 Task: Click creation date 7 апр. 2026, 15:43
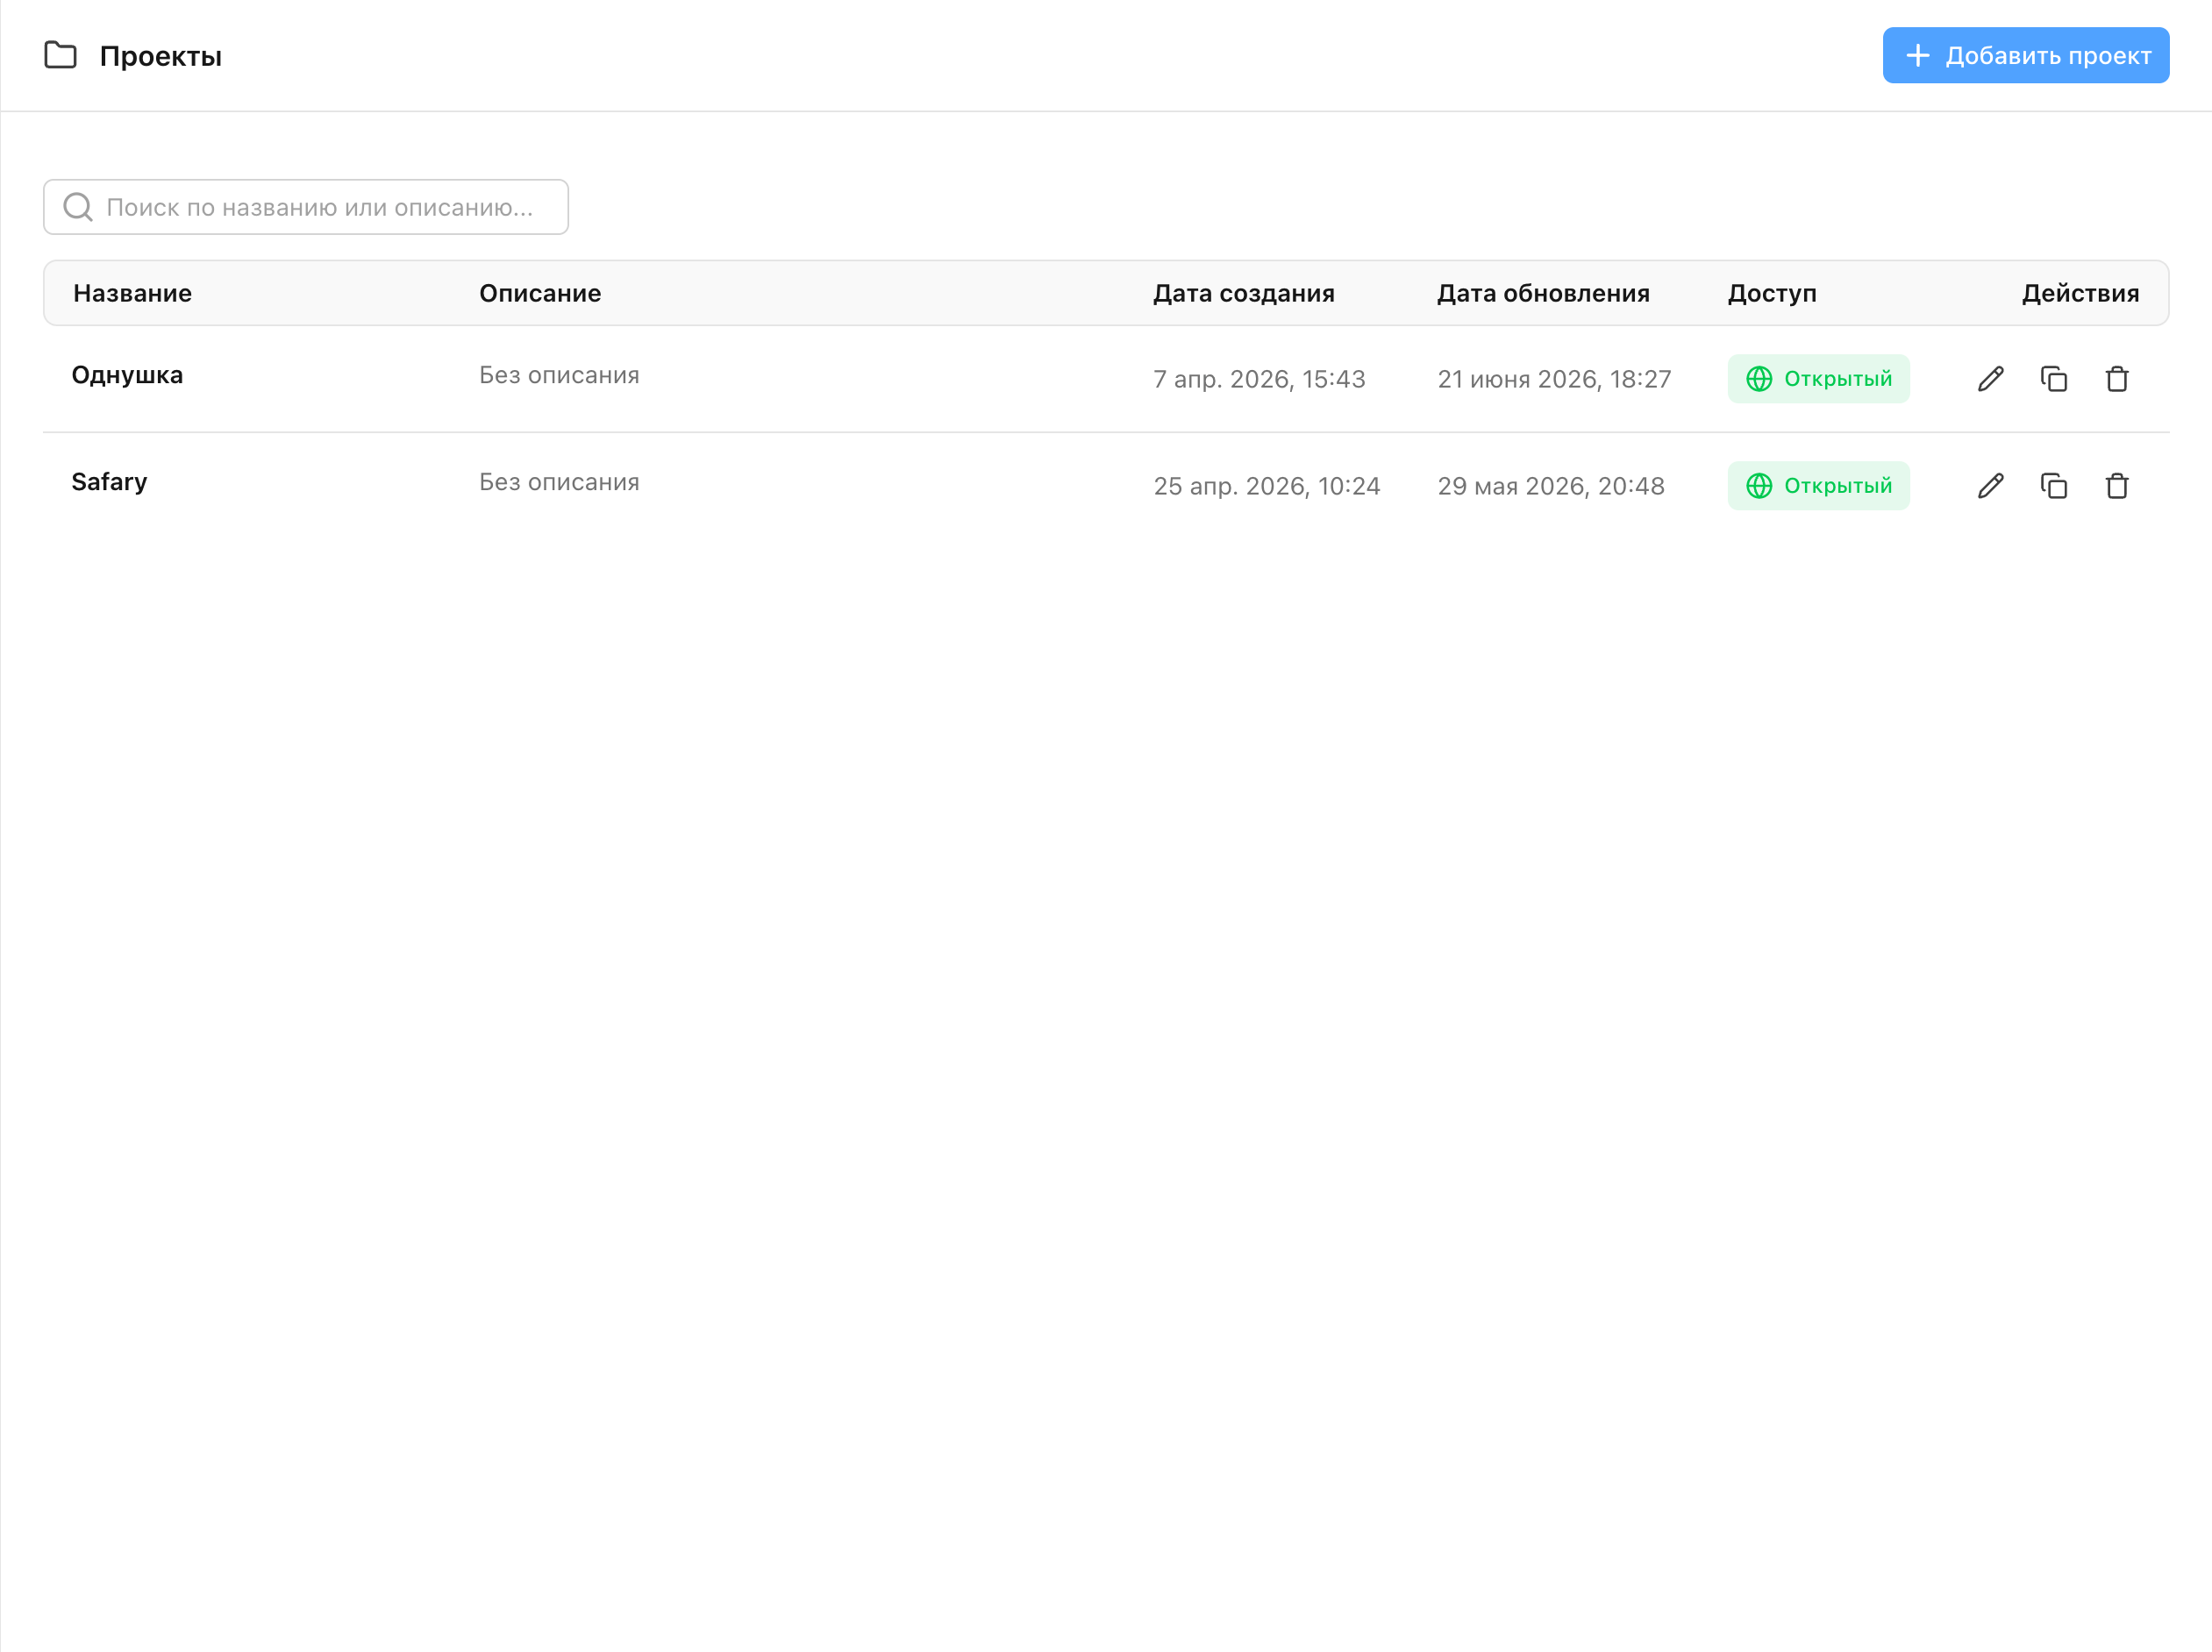[1259, 379]
